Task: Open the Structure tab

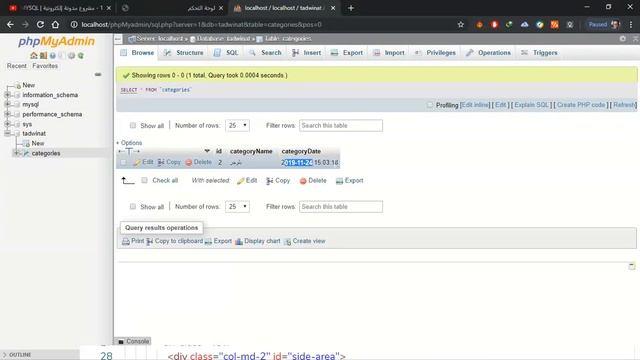Action: [184, 53]
